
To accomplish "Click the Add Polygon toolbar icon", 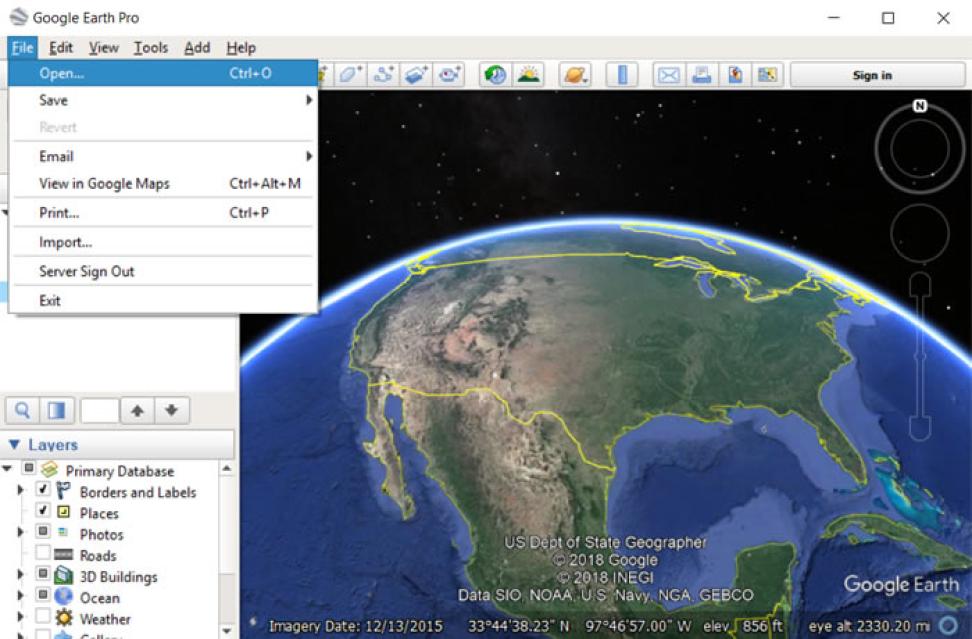I will (x=351, y=75).
